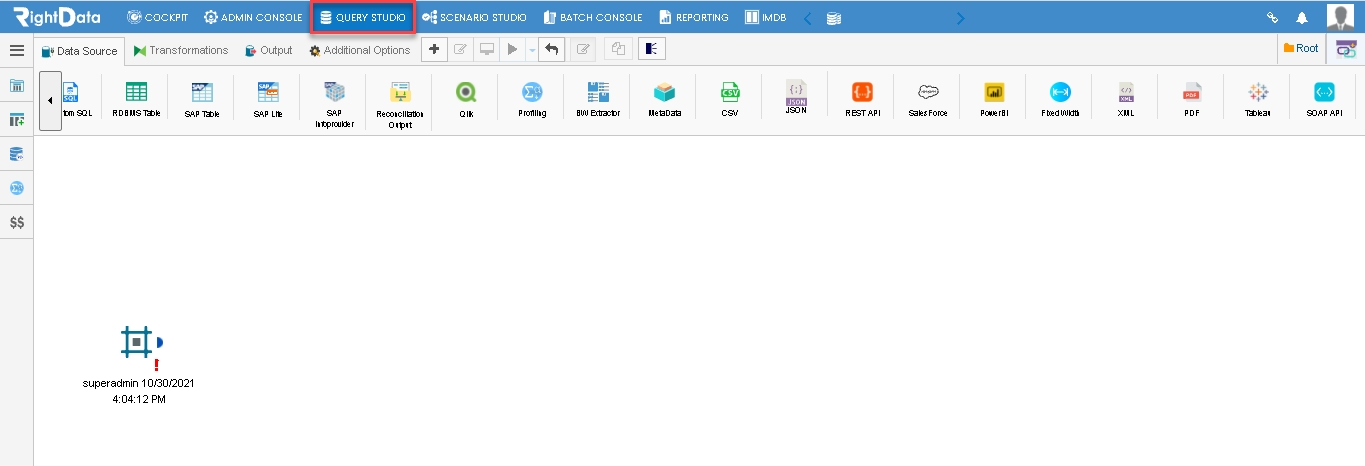Select the dataset node on canvas

[136, 341]
